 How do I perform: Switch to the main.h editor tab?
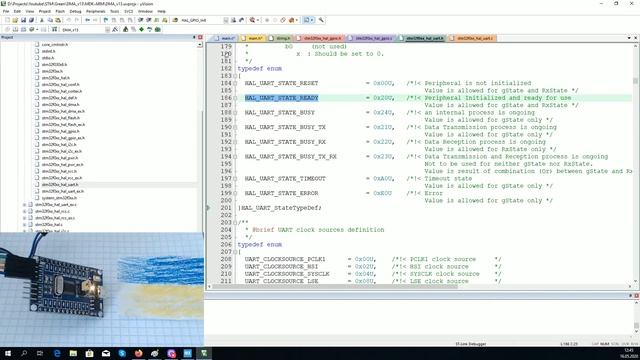[x=252, y=38]
